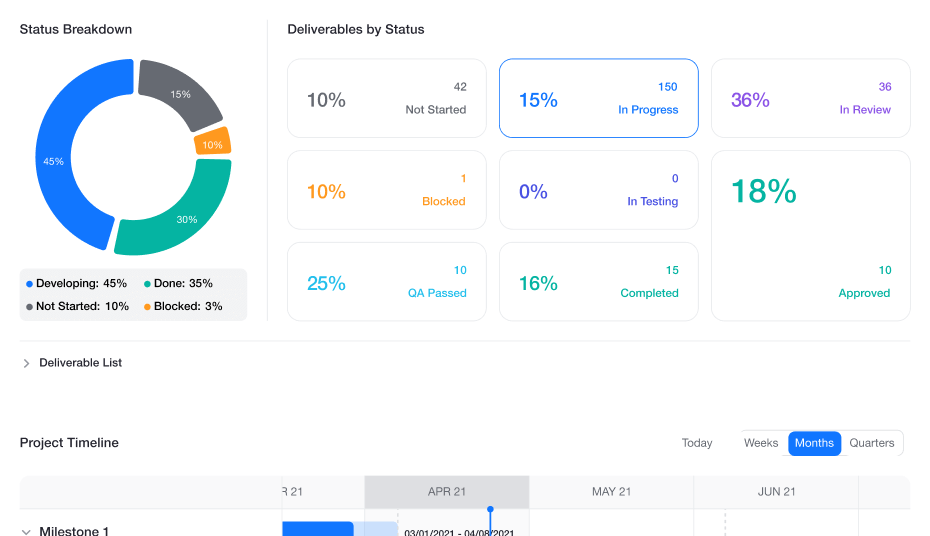This screenshot has height=536, width=930.
Task: Click the Milestone 1 blue timeline bar
Action: pos(318,529)
